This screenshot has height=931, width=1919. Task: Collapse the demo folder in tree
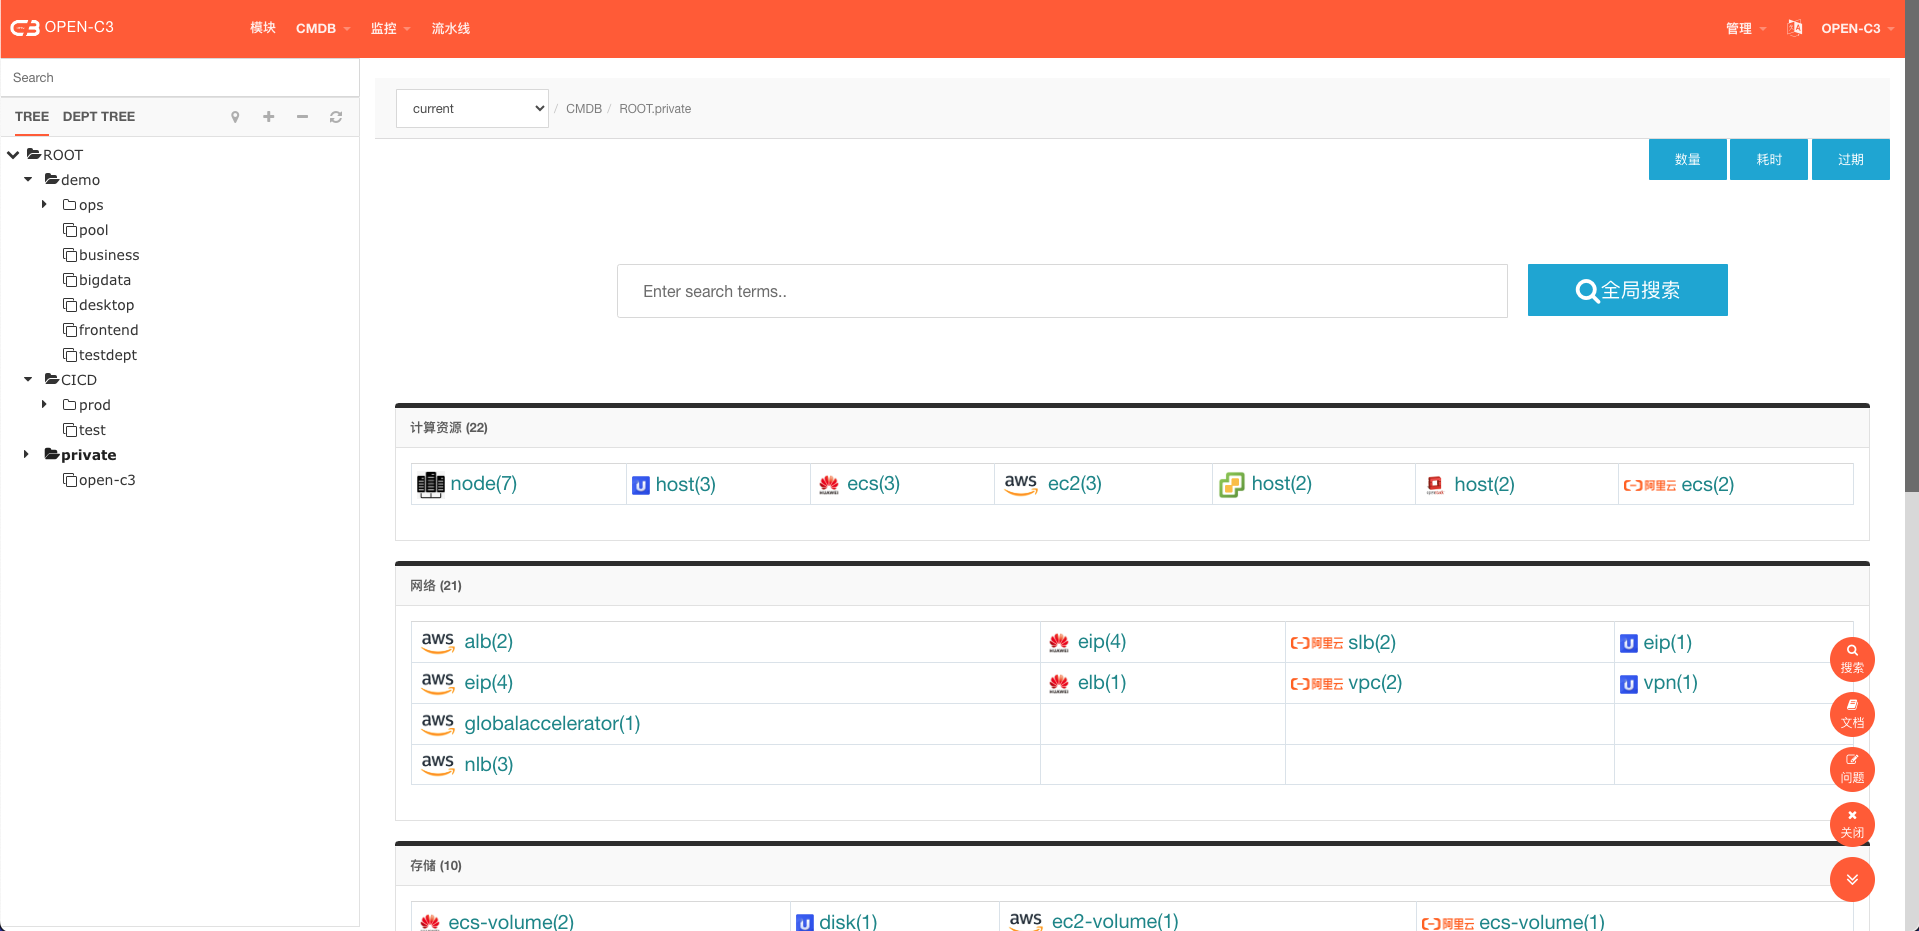click(28, 180)
